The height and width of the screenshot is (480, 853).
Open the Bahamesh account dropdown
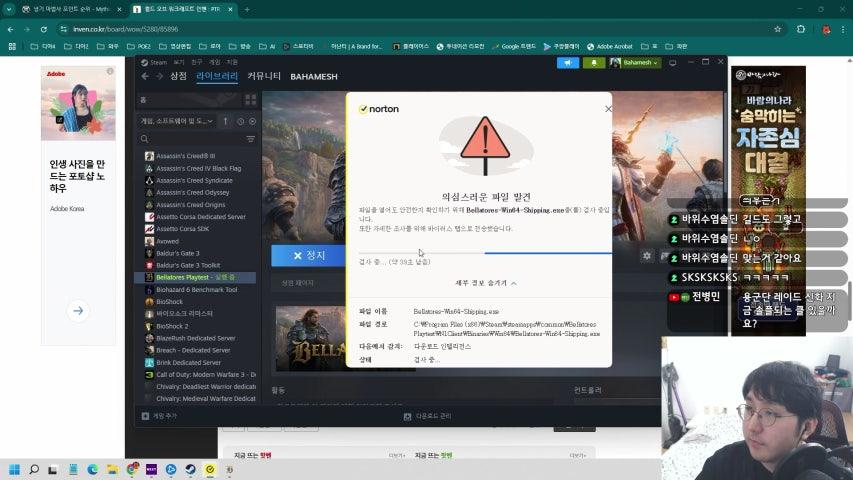click(635, 63)
